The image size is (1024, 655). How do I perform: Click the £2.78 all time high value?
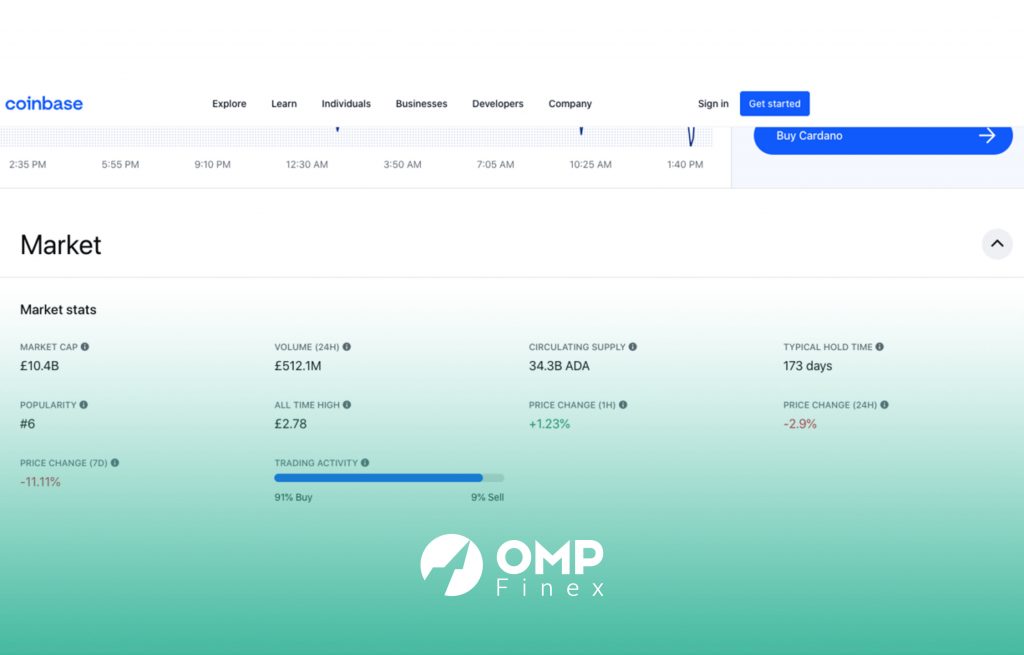291,424
